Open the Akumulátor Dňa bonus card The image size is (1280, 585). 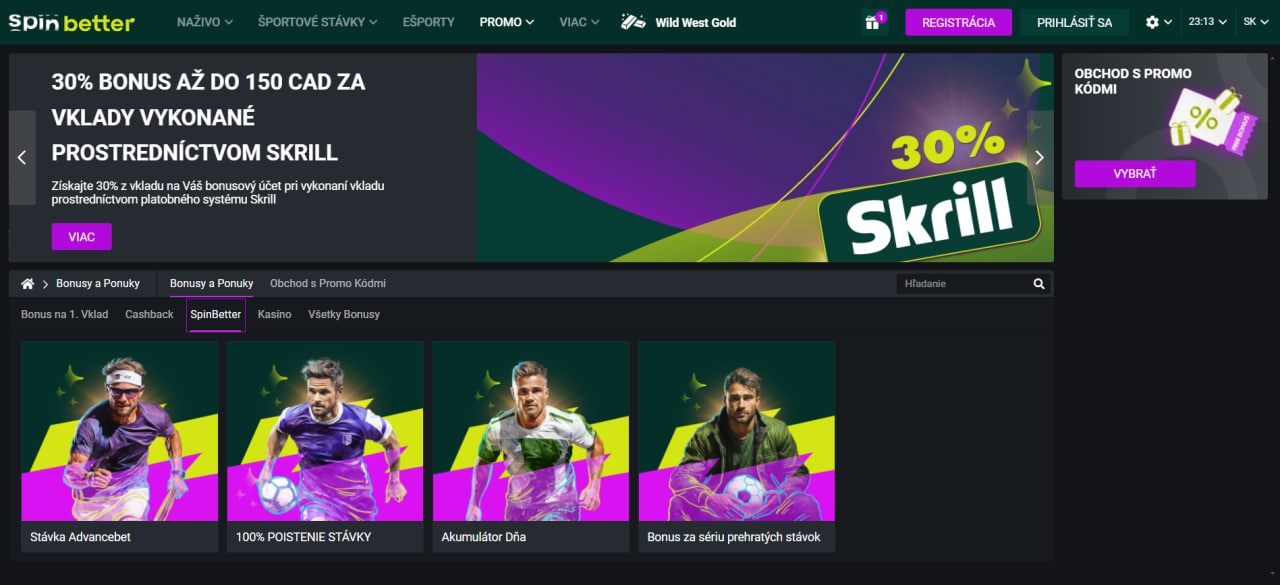(531, 447)
